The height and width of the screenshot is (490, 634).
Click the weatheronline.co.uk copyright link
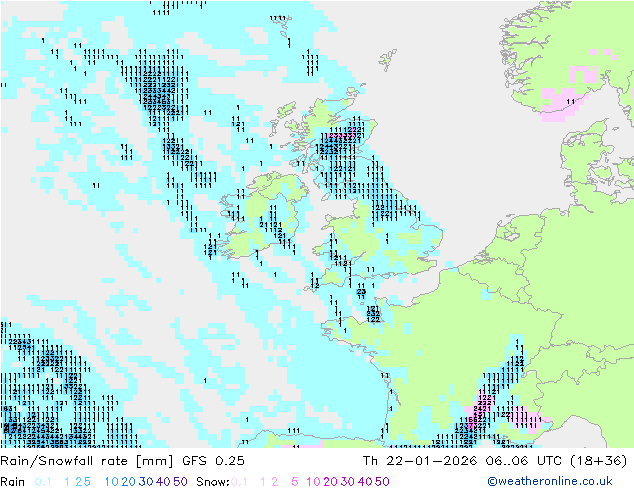pyautogui.click(x=550, y=481)
